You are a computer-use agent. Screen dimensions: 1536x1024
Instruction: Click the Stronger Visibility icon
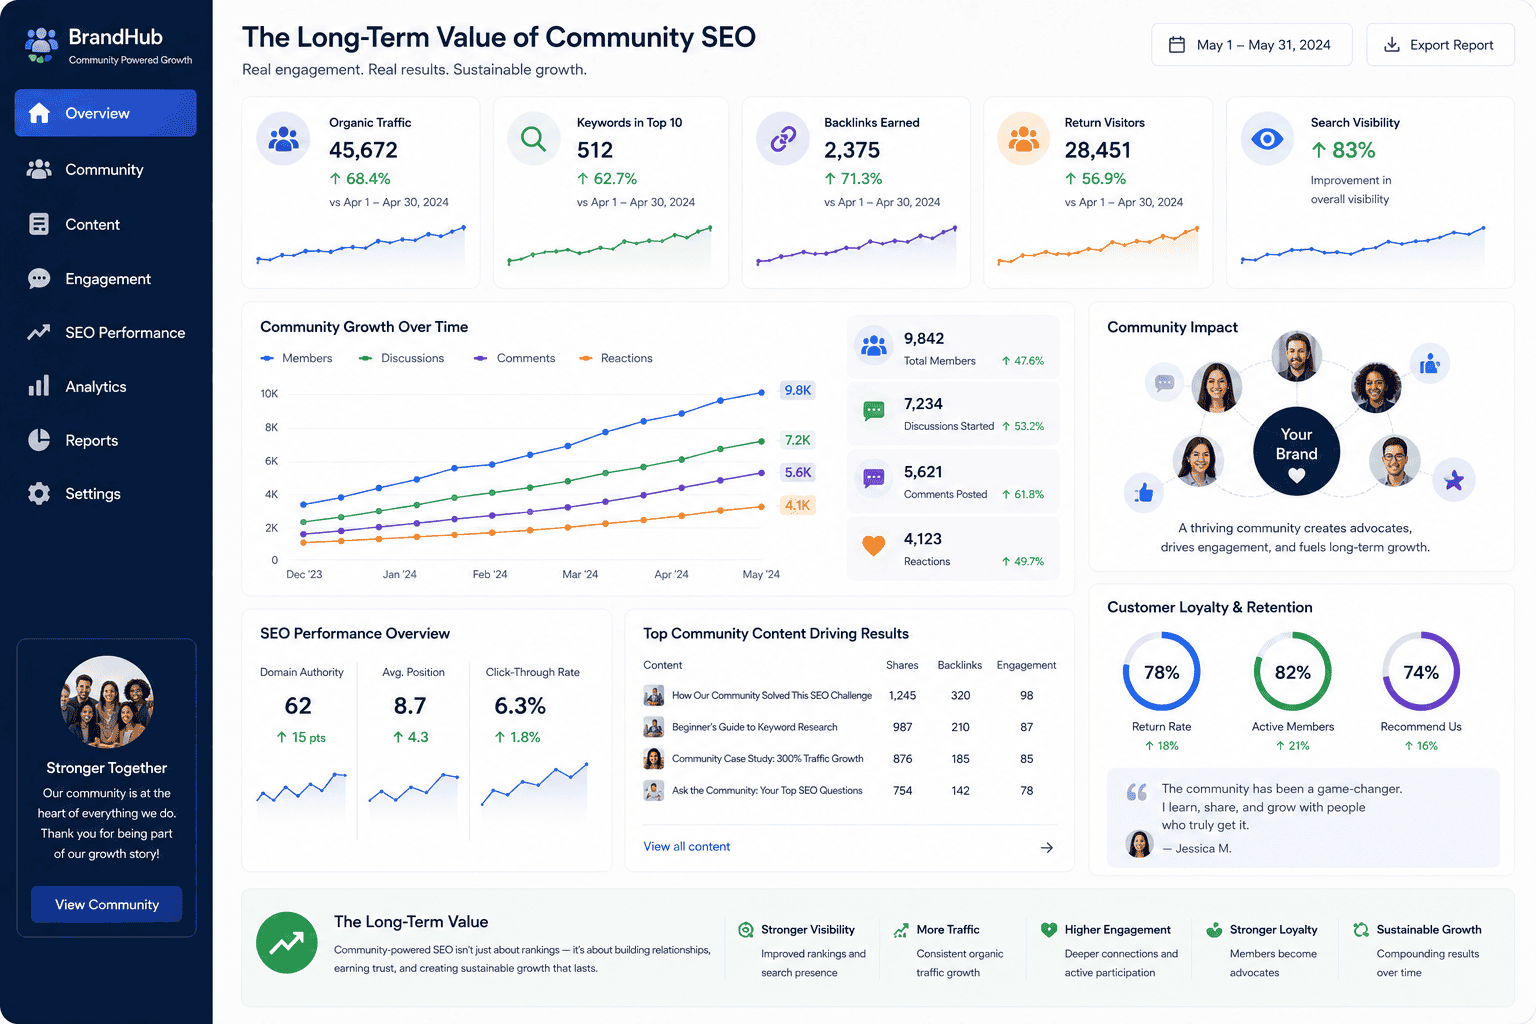coord(745,930)
